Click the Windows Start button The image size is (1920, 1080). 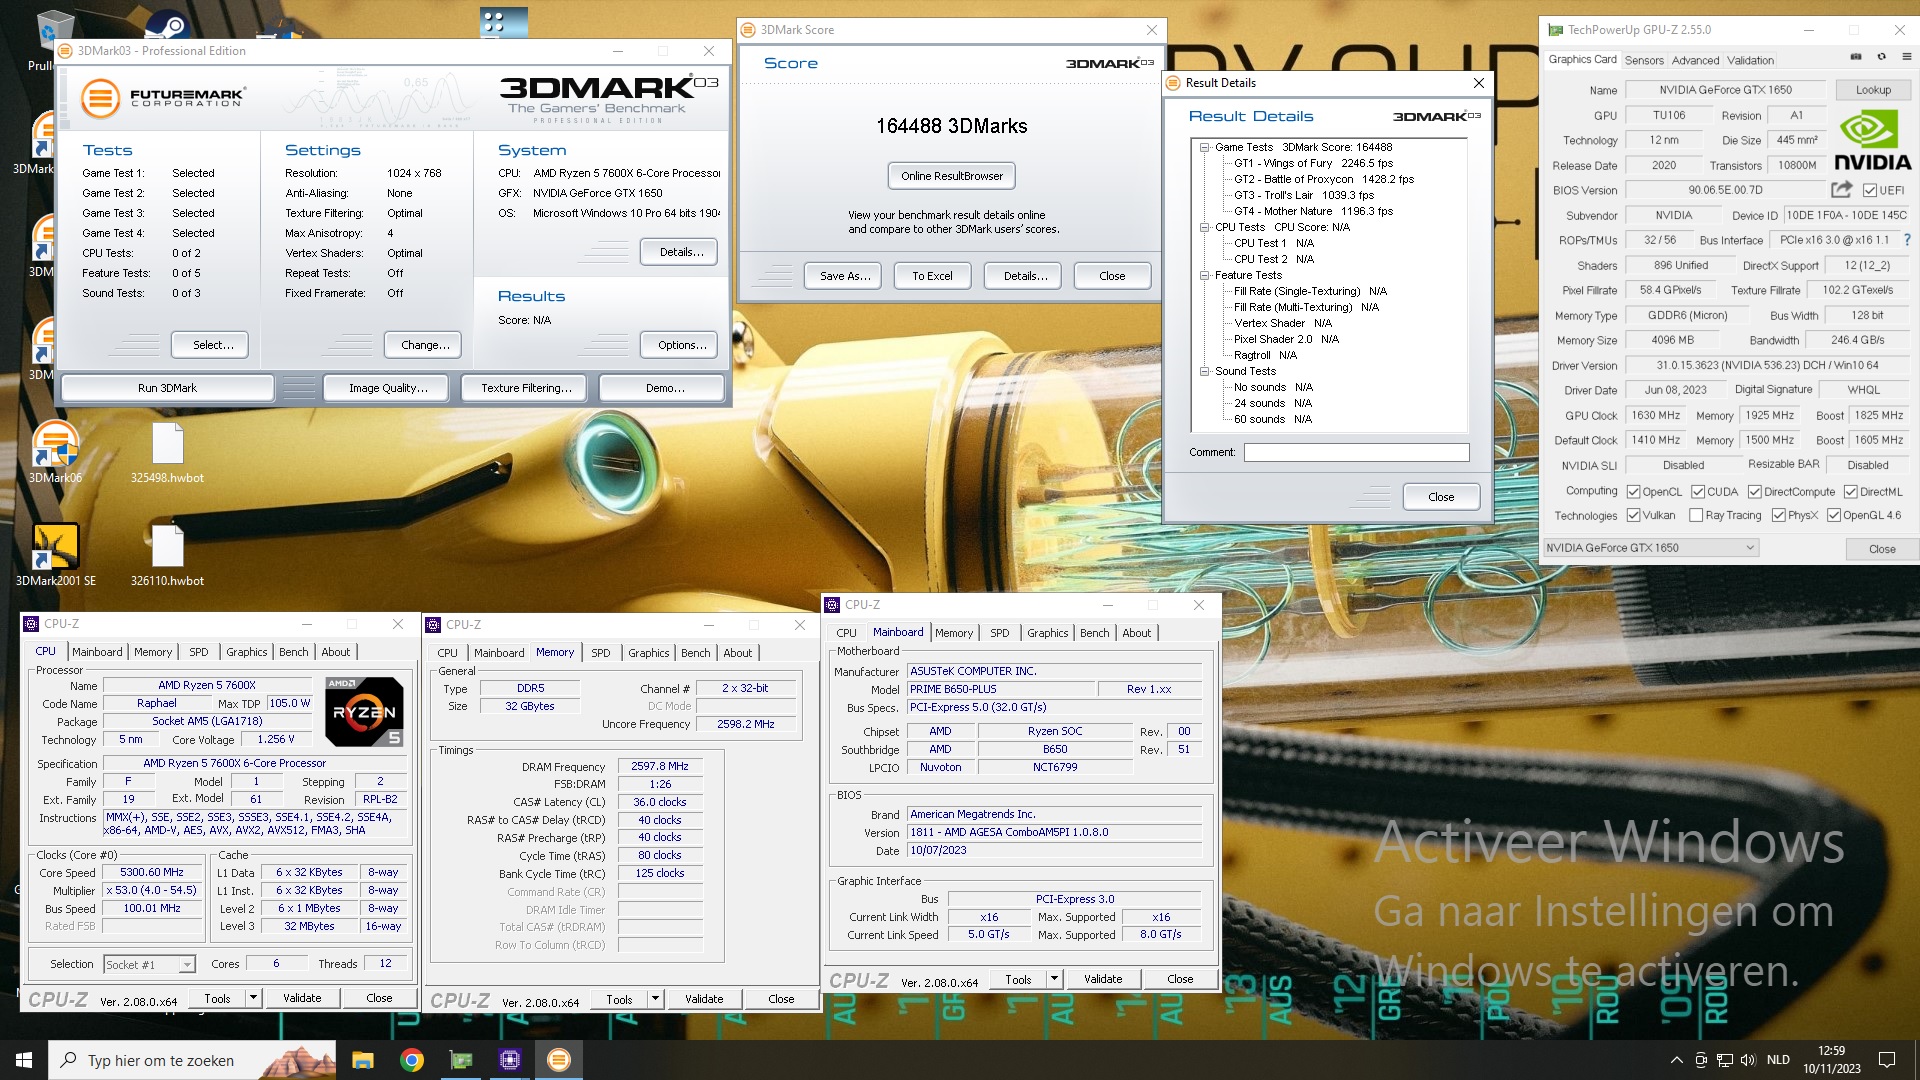[x=24, y=1060]
